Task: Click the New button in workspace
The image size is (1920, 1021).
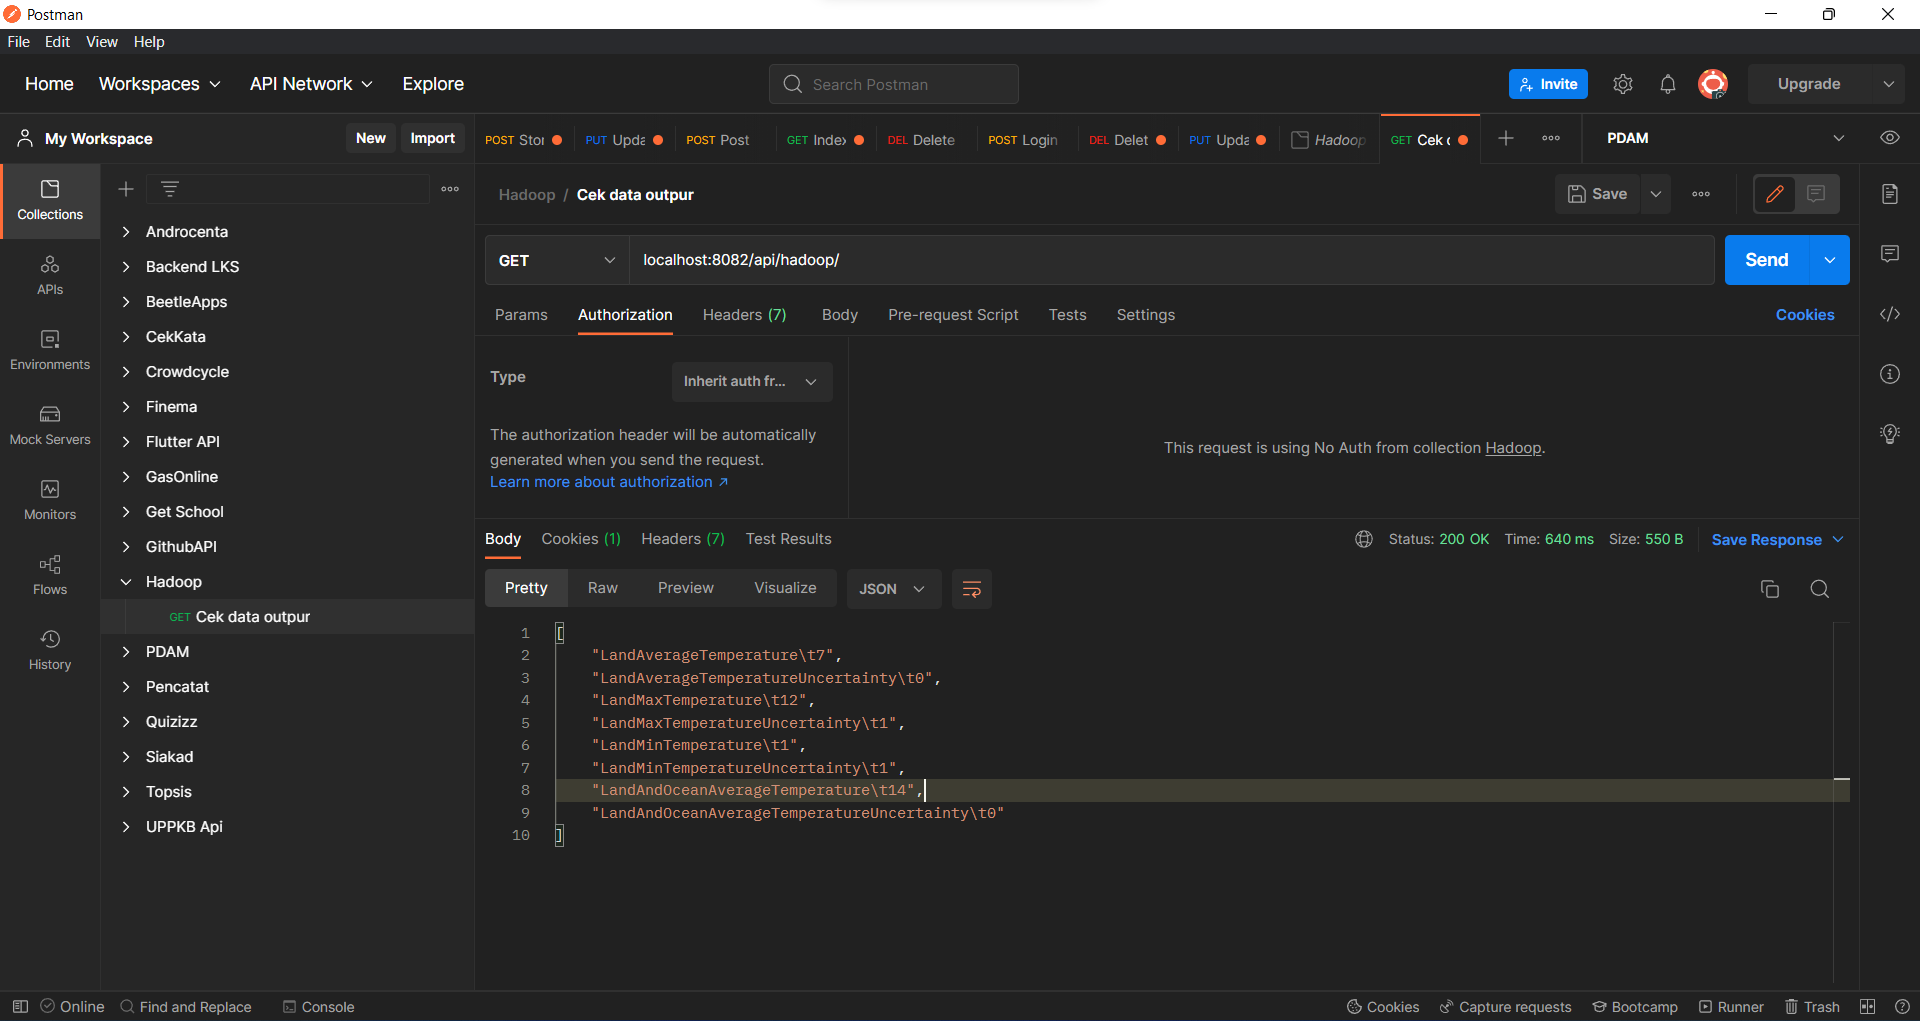Action: [371, 138]
